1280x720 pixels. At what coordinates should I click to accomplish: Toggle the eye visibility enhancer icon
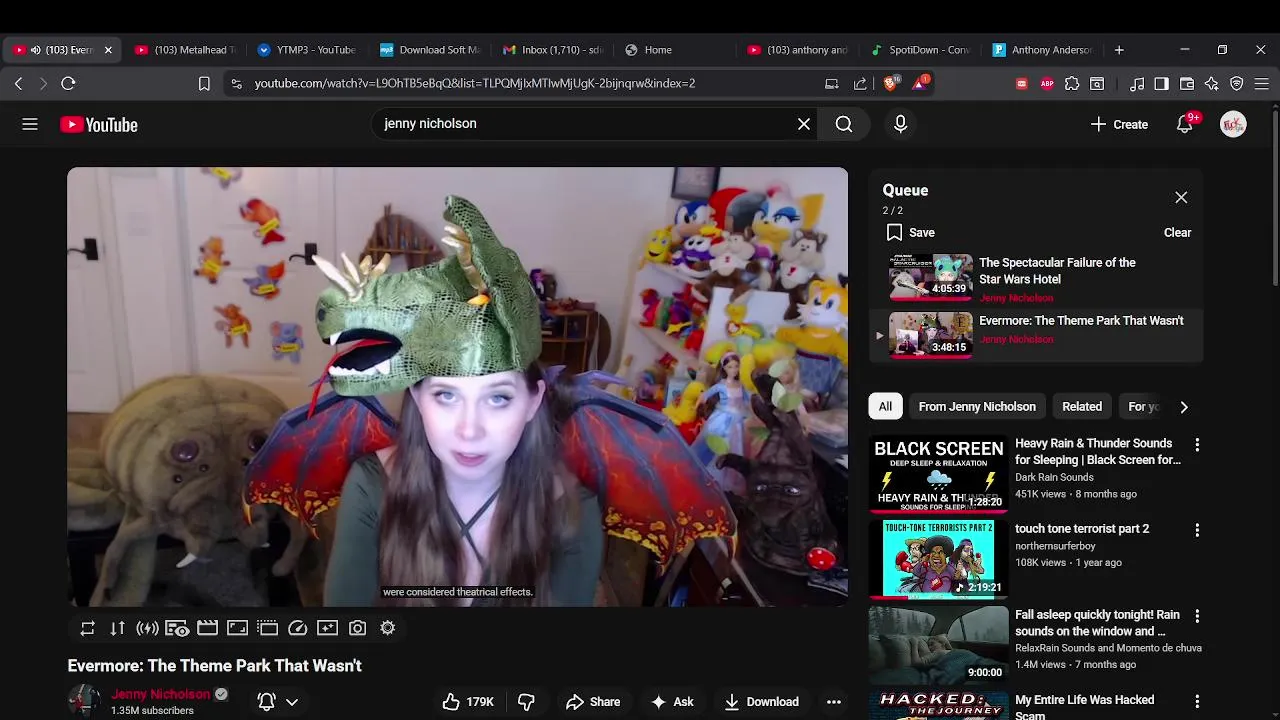coord(177,628)
